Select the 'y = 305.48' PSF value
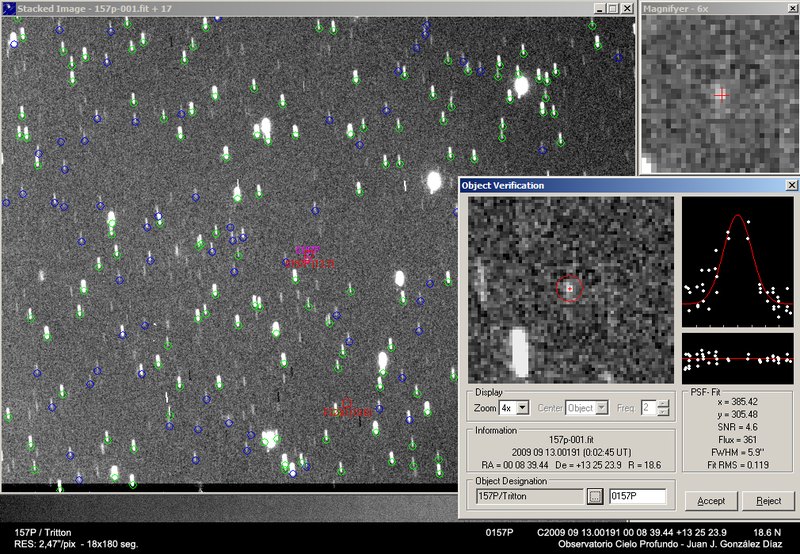800x554 pixels. tap(738, 415)
